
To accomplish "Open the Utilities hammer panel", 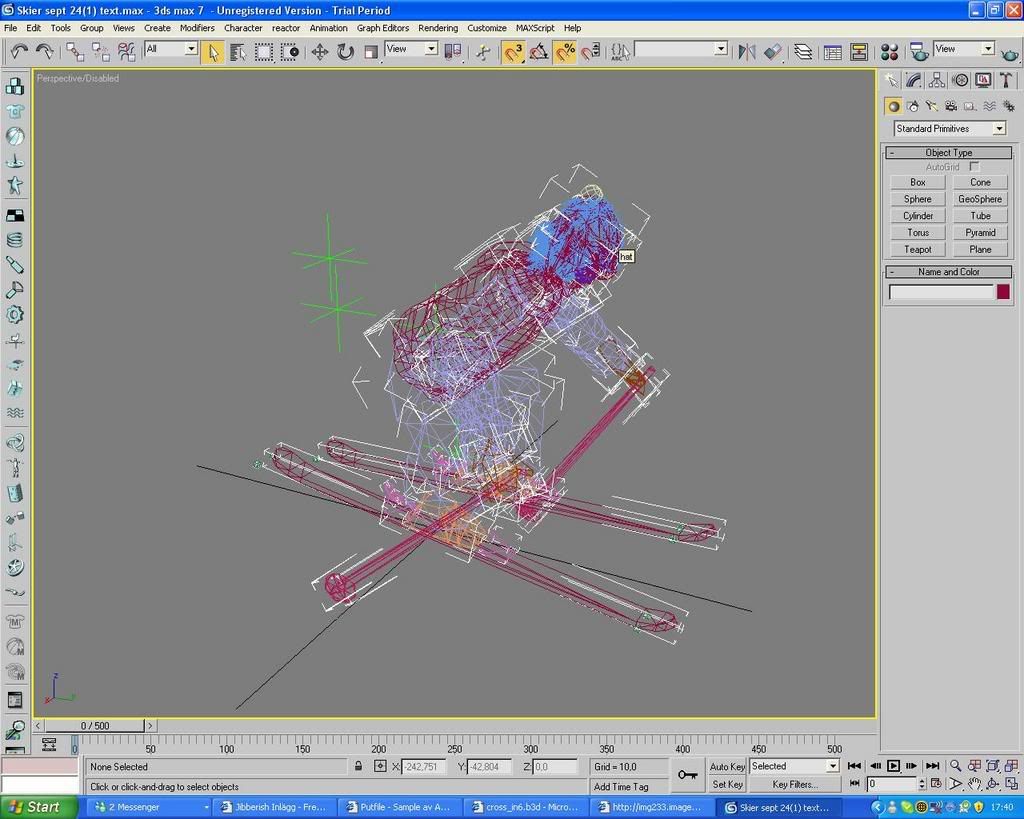I will point(1006,80).
